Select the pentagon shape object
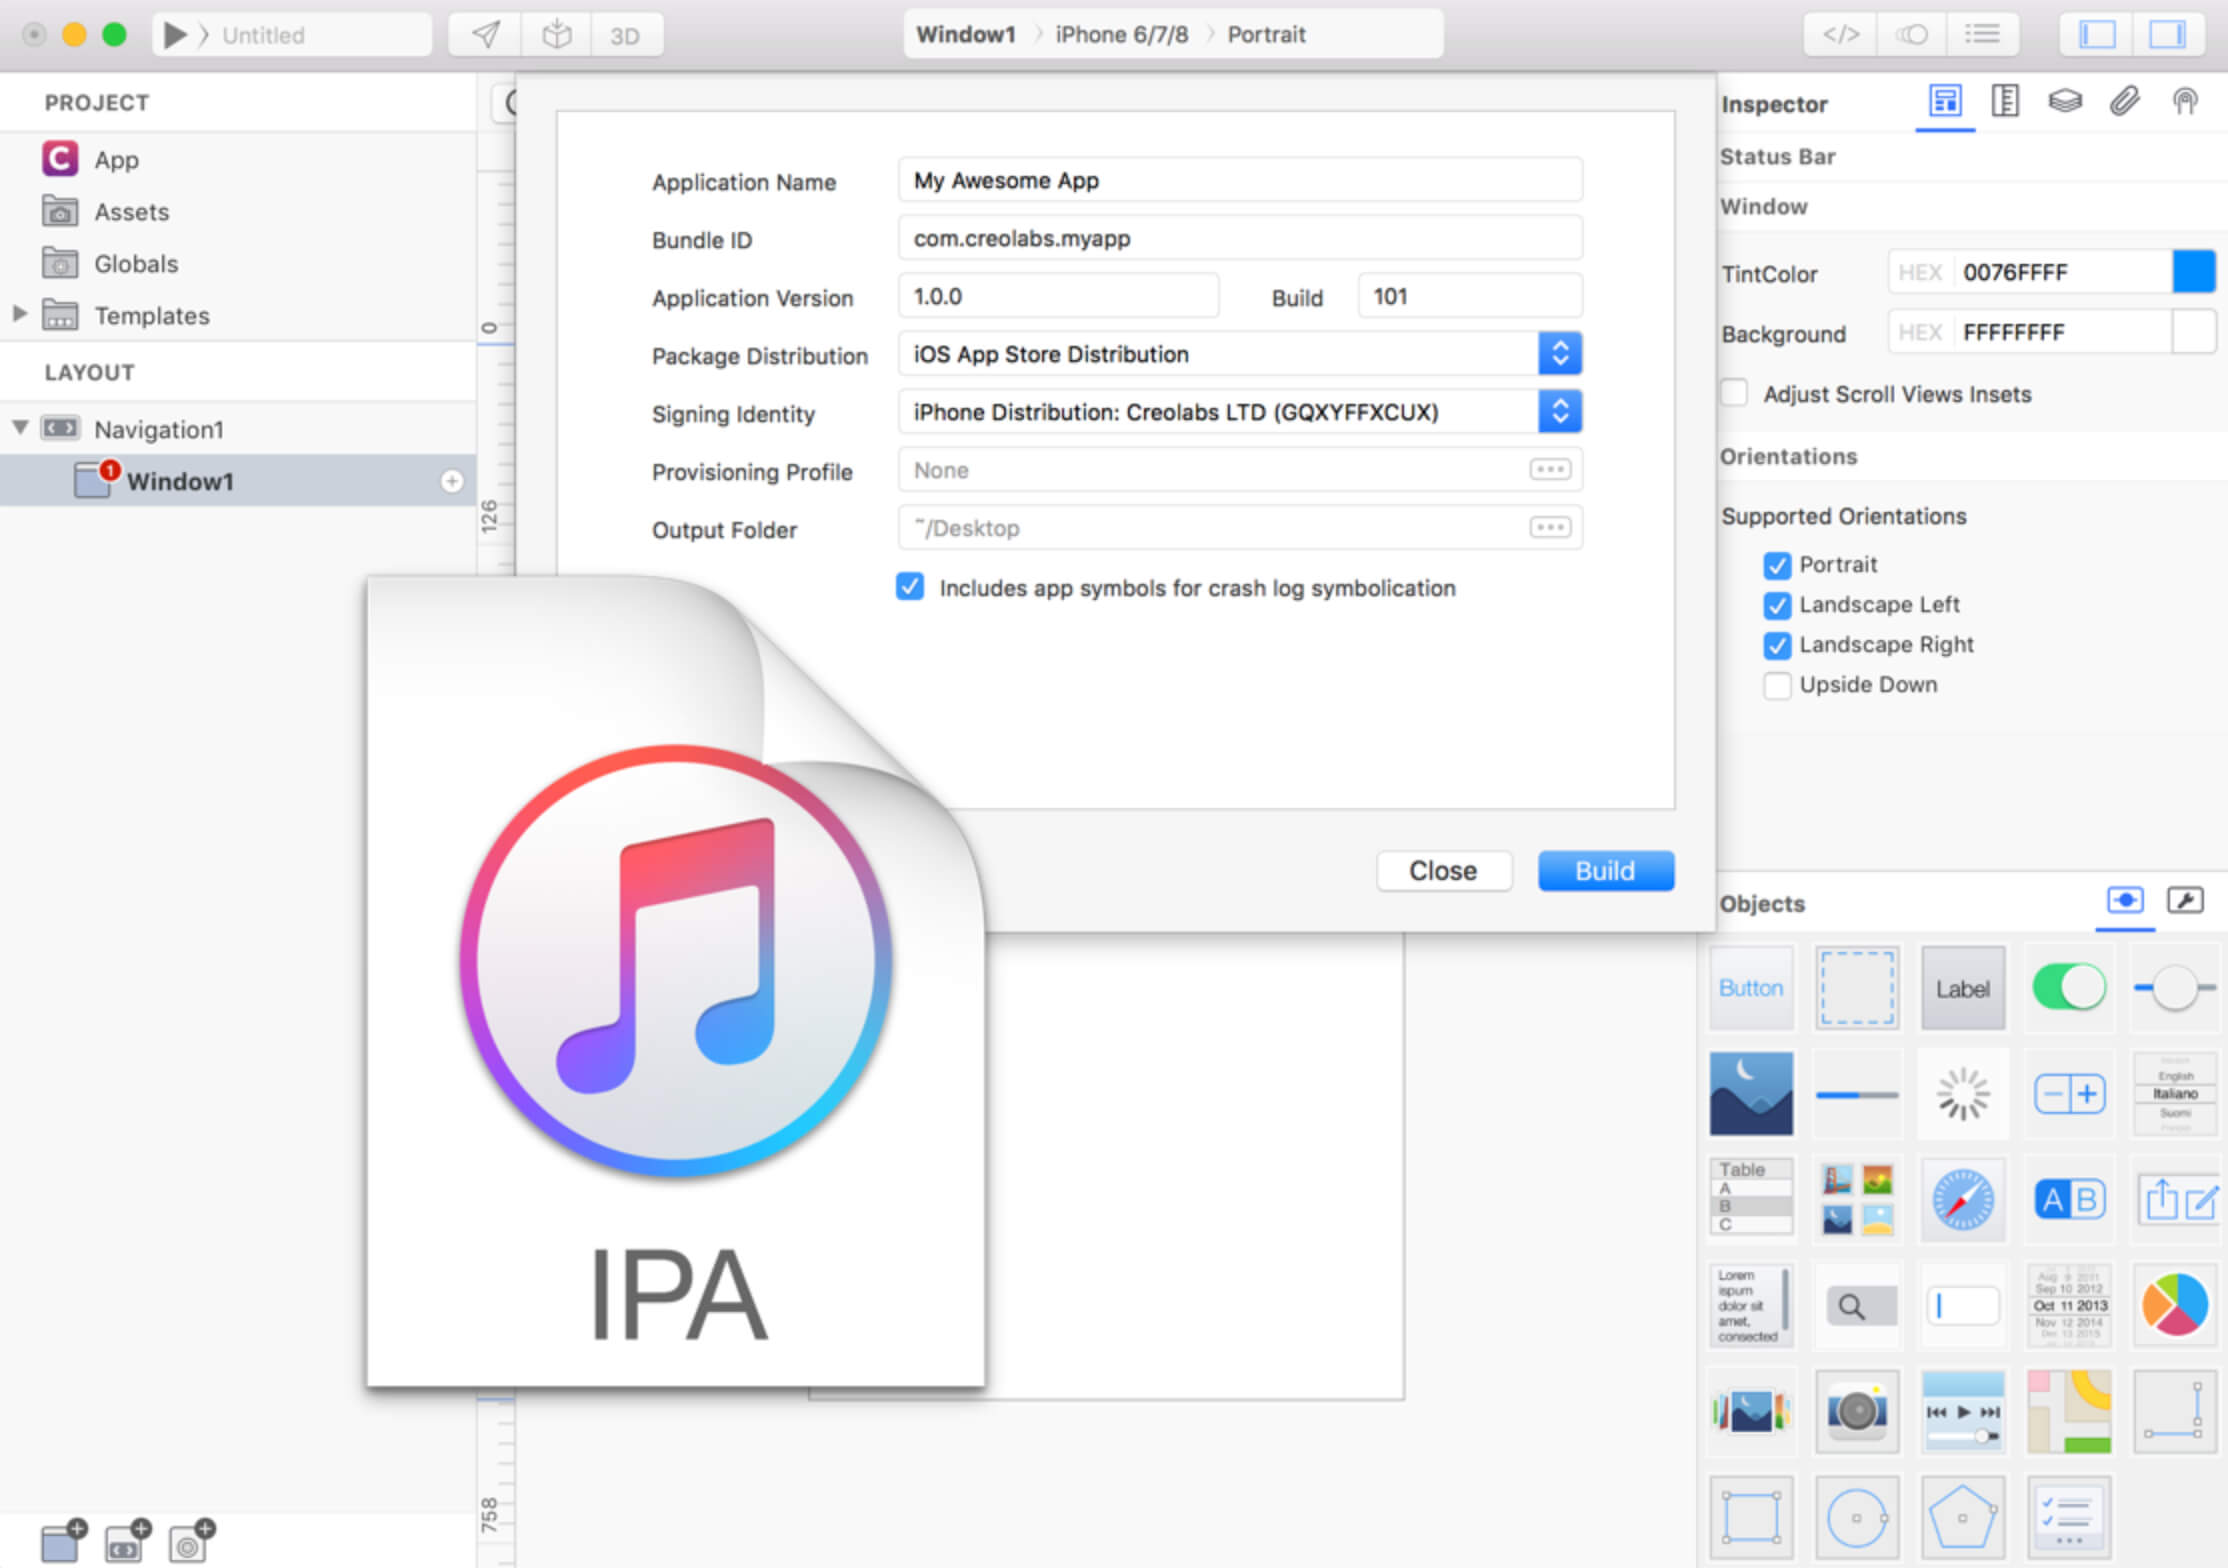Image resolution: width=2228 pixels, height=1568 pixels. pos(1963,1517)
